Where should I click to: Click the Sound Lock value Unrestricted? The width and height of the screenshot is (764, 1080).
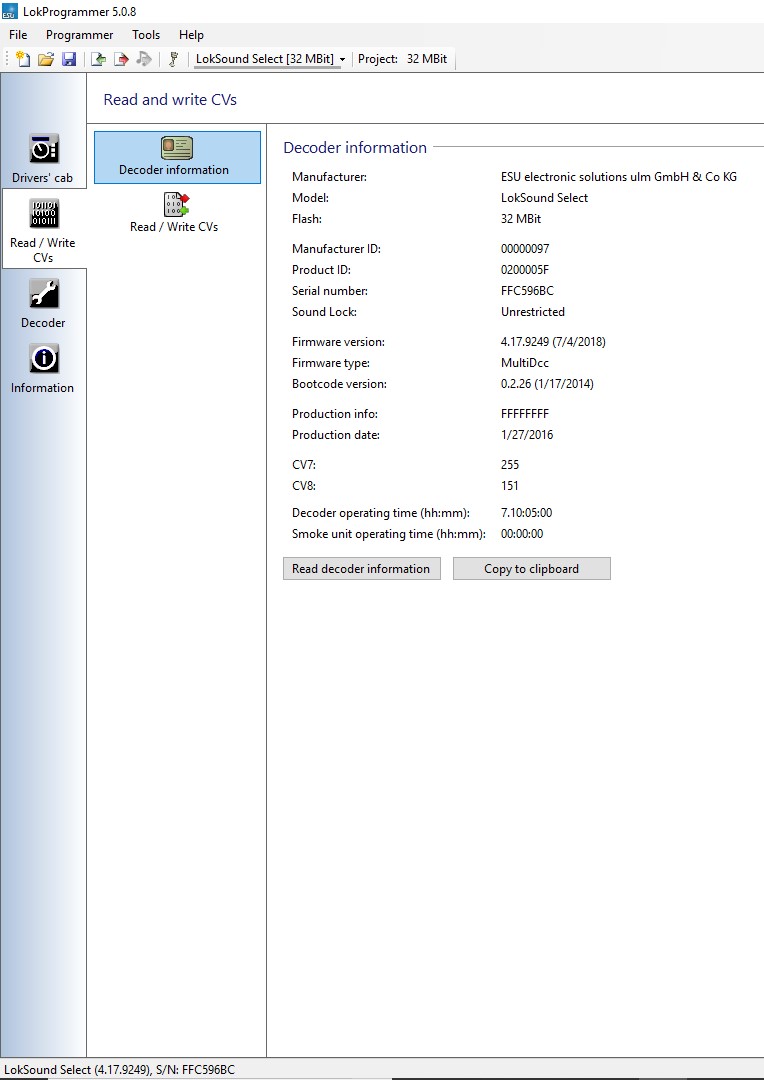pos(533,311)
